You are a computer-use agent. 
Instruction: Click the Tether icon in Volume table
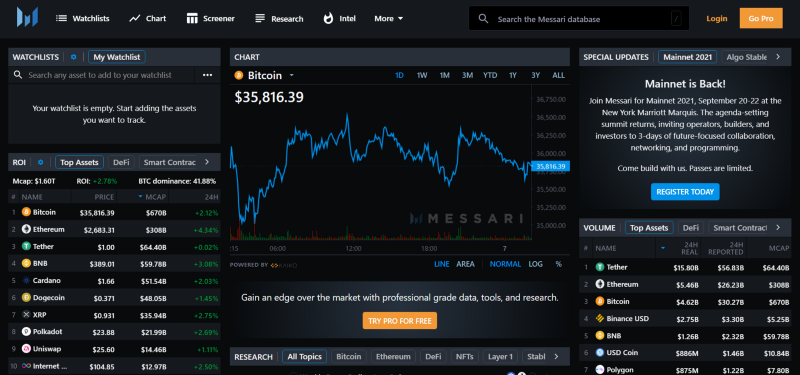pyautogui.click(x=599, y=267)
